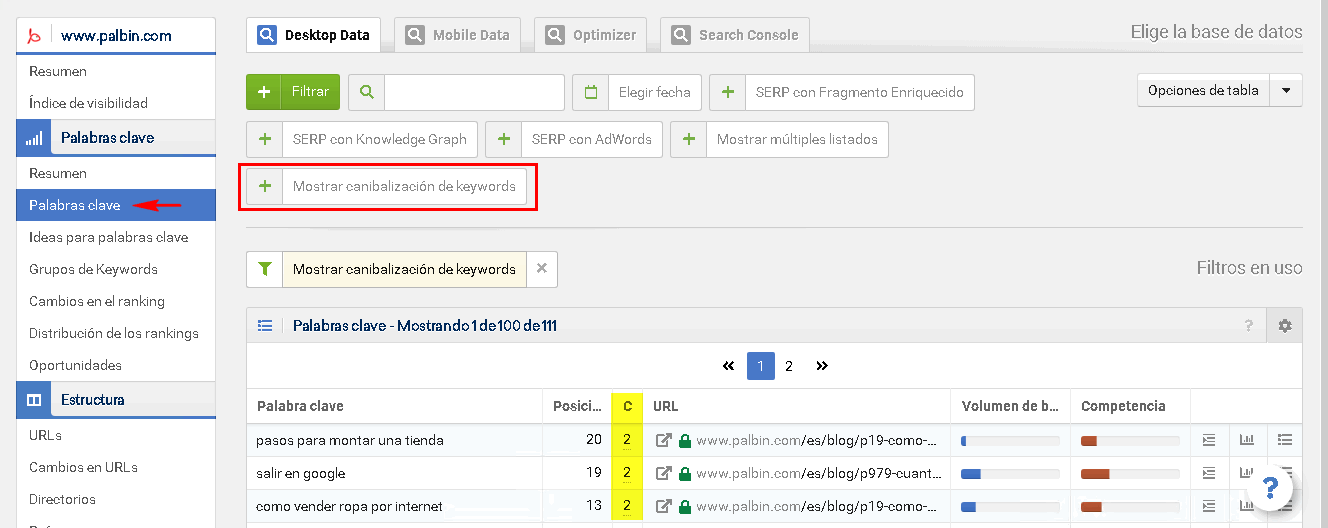
Task: Go to first page double-left arrow
Action: pos(729,366)
